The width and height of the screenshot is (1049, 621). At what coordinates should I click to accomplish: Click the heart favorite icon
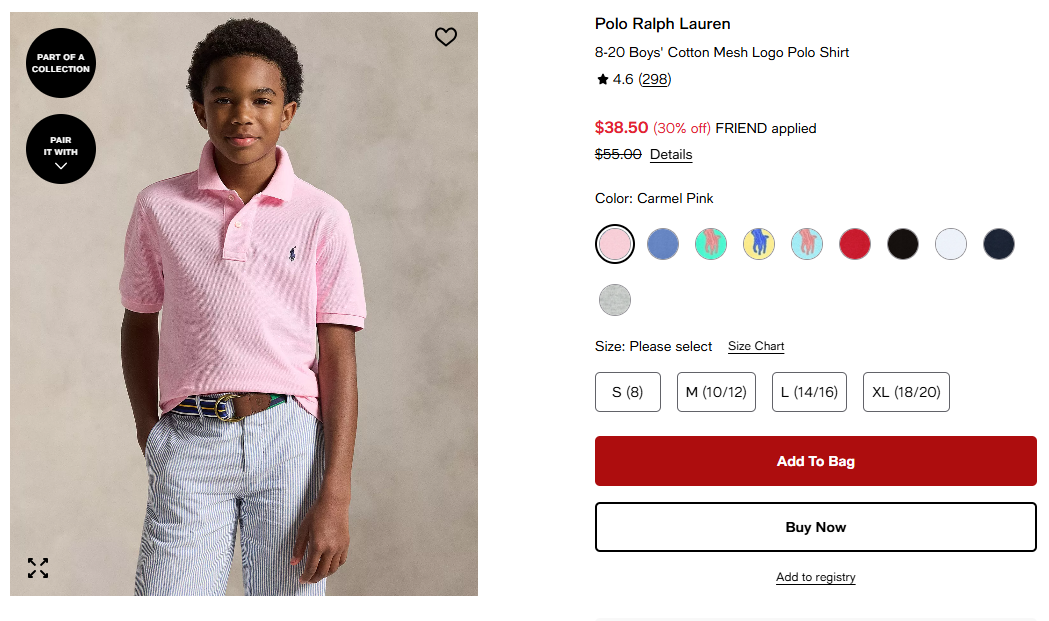tap(446, 37)
